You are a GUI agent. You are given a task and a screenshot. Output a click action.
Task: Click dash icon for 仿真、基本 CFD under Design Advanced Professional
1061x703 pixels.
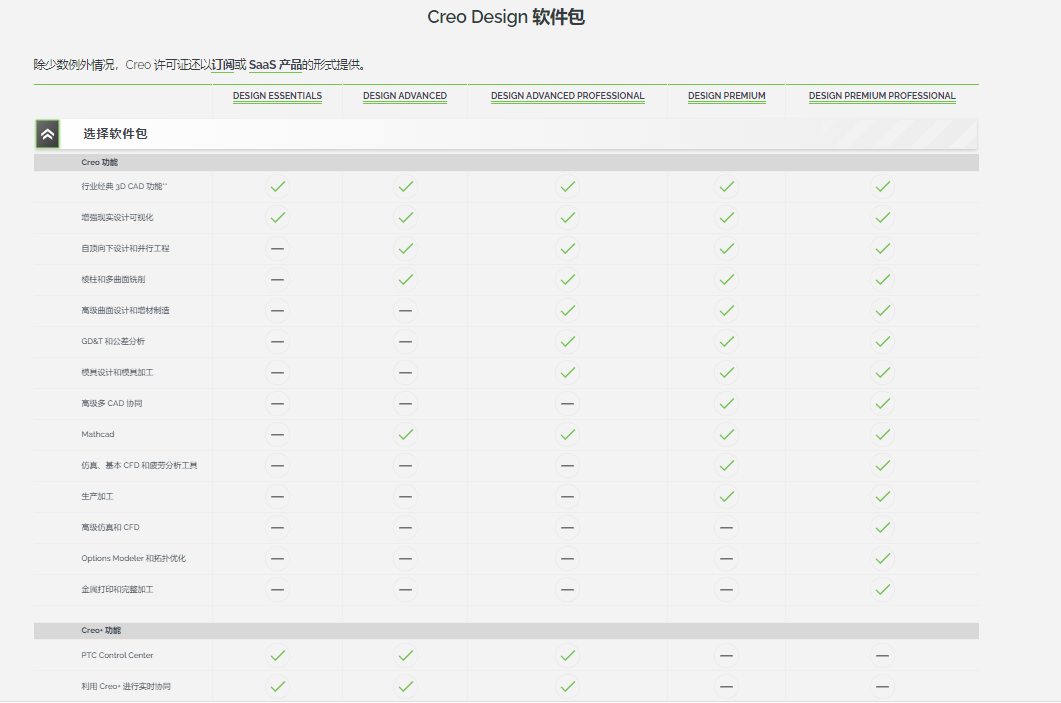(568, 466)
